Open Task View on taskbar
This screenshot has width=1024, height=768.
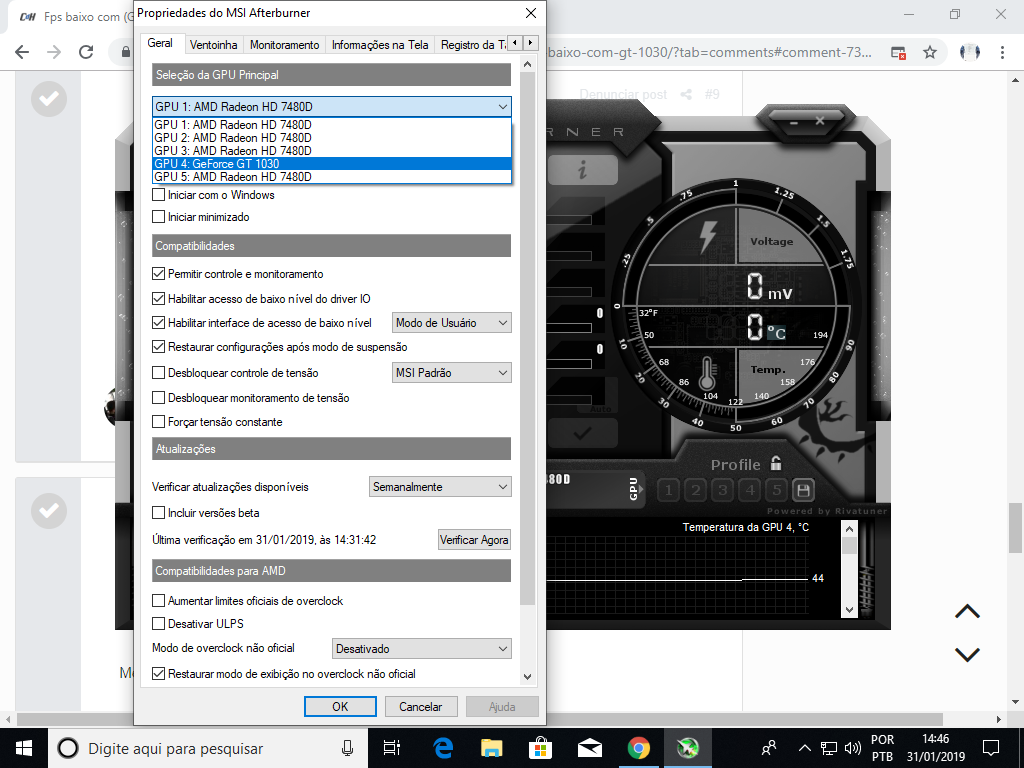coord(392,748)
